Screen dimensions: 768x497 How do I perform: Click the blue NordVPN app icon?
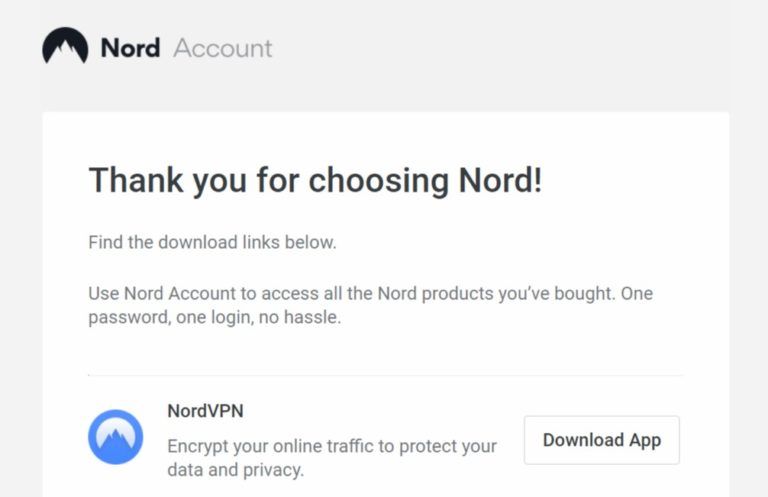tap(115, 437)
